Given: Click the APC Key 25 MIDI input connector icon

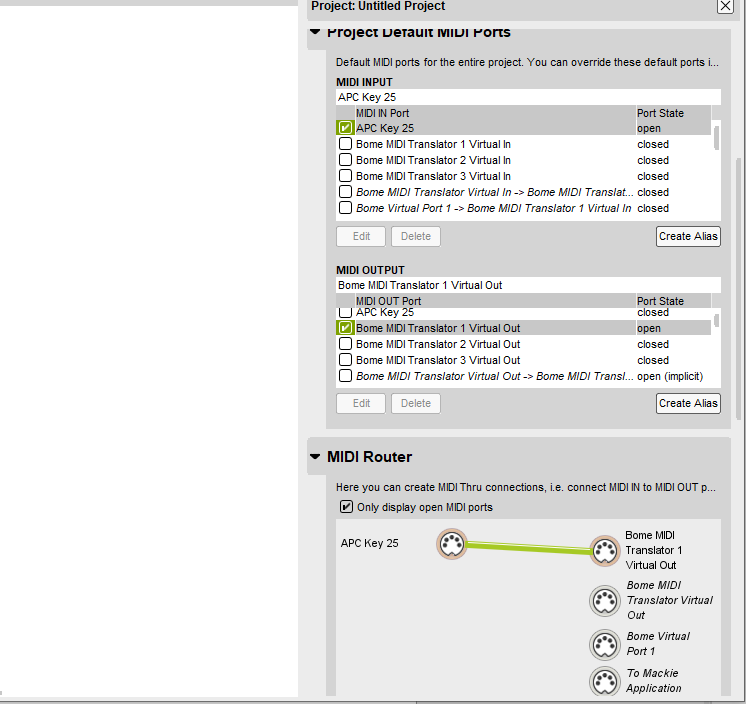Looking at the screenshot, I should pos(452,544).
